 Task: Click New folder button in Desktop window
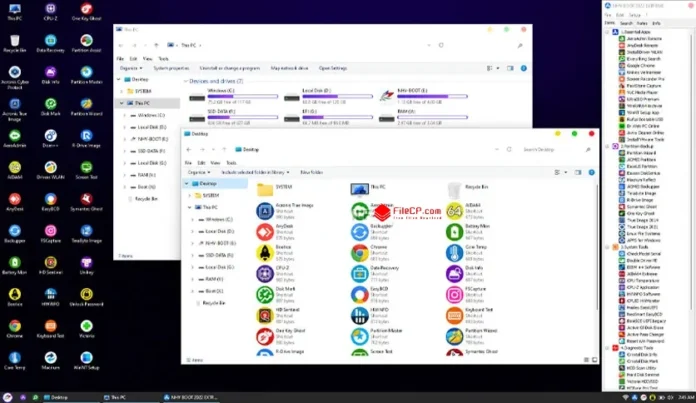312,172
